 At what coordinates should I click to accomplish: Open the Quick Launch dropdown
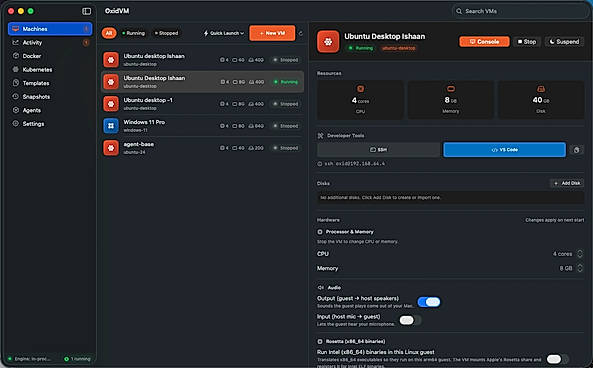pyautogui.click(x=224, y=33)
